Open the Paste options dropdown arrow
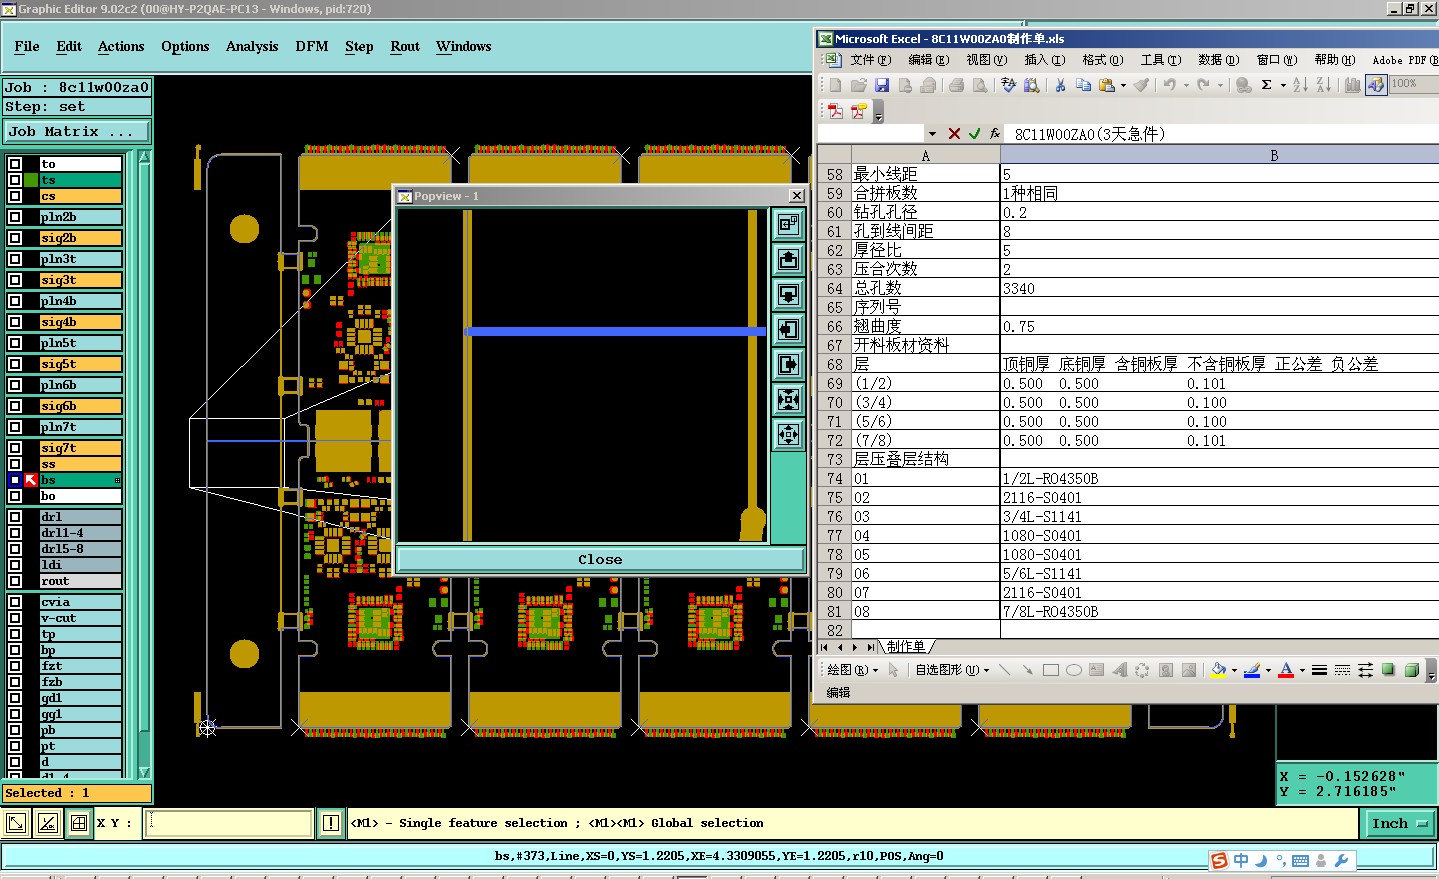This screenshot has width=1439, height=879. tap(1123, 85)
